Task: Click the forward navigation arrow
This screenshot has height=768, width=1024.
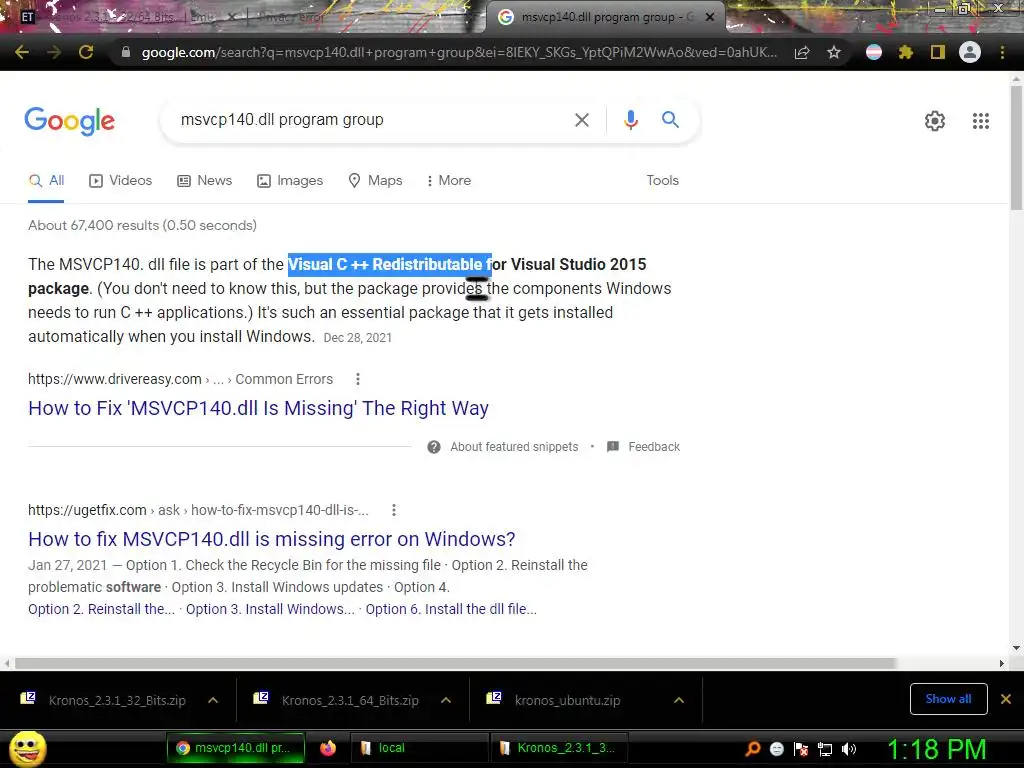Action: click(54, 52)
